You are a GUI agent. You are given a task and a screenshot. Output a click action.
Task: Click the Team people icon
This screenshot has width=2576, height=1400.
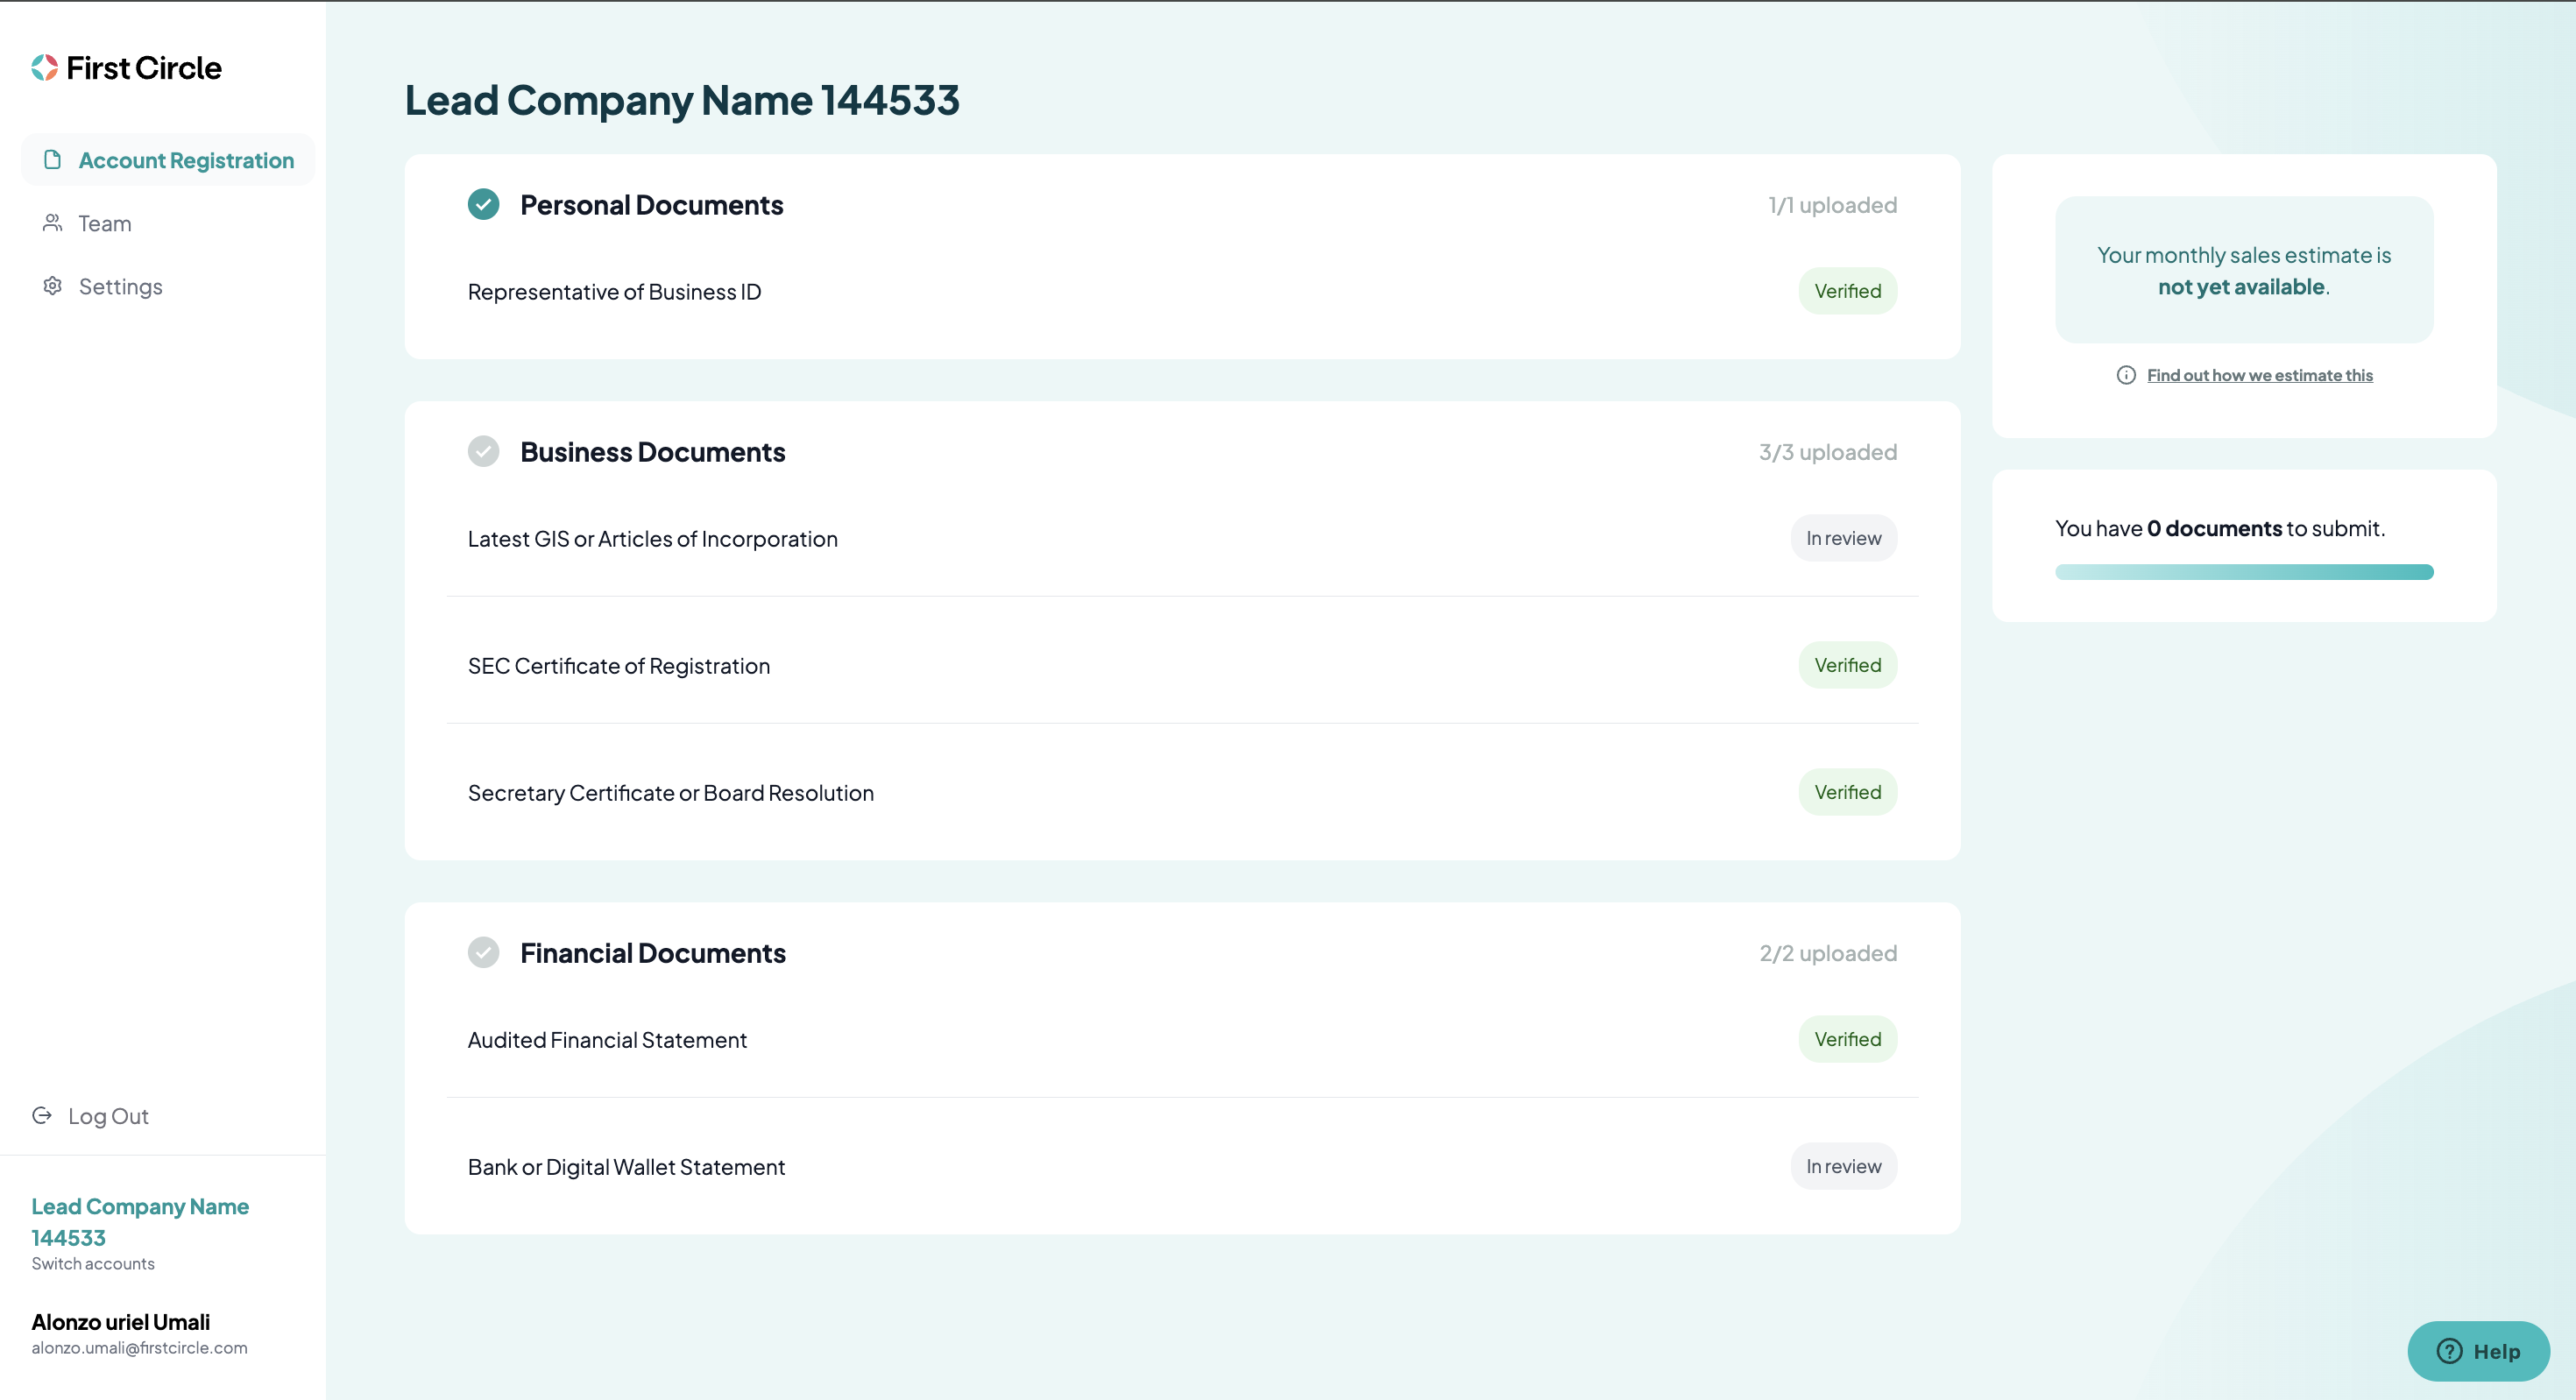(53, 222)
